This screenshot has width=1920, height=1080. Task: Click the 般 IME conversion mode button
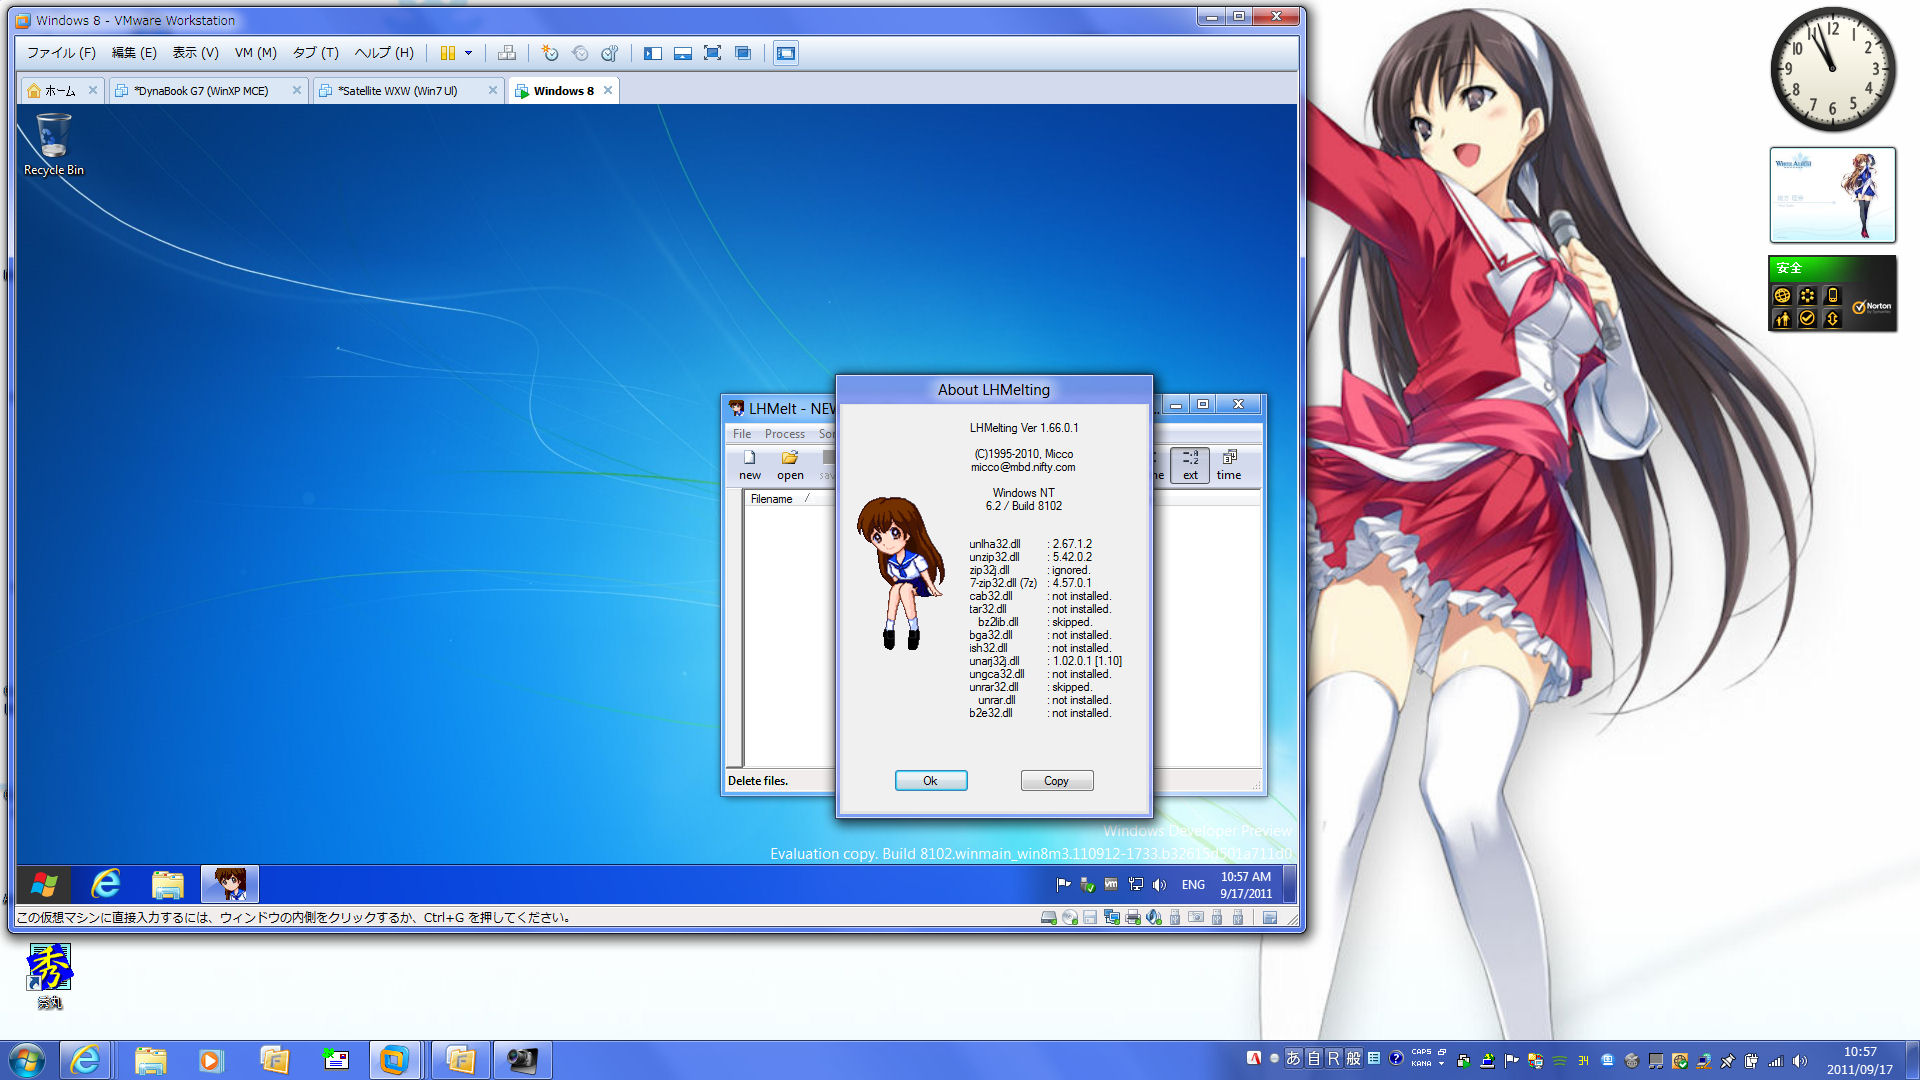1353,1059
